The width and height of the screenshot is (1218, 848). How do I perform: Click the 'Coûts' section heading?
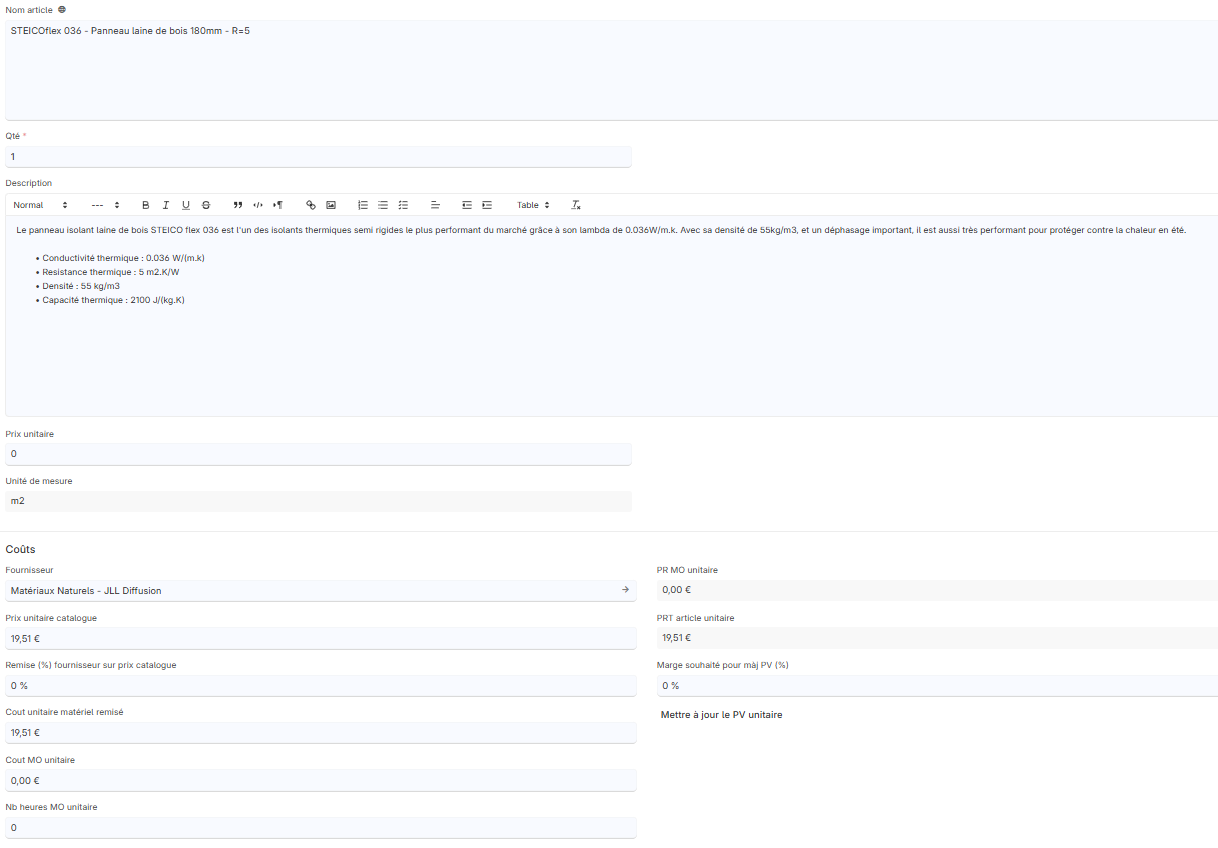(x=21, y=549)
